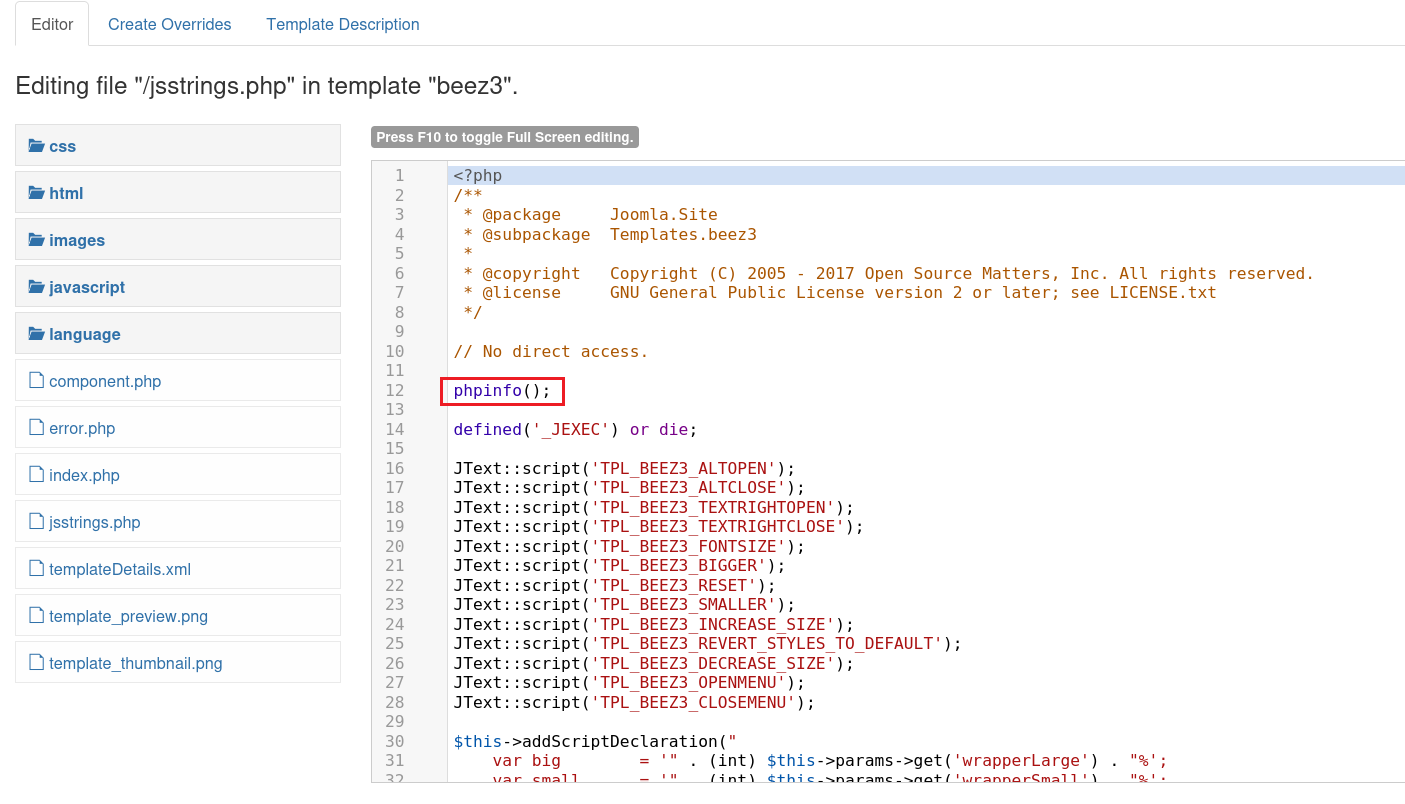This screenshot has height=804, width=1405.
Task: Open index.php in the file list
Action: pyautogui.click(x=84, y=475)
